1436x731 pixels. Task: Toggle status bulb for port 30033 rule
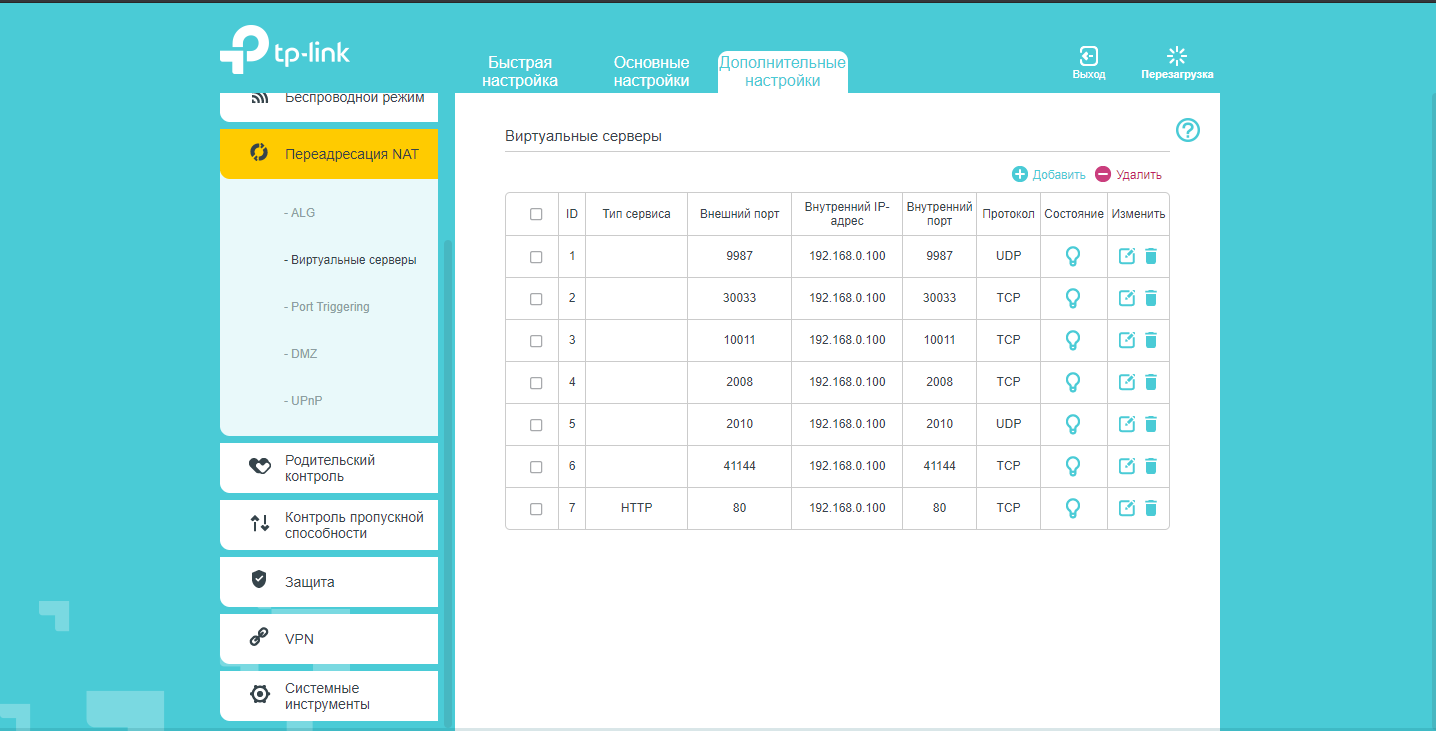coord(1073,298)
